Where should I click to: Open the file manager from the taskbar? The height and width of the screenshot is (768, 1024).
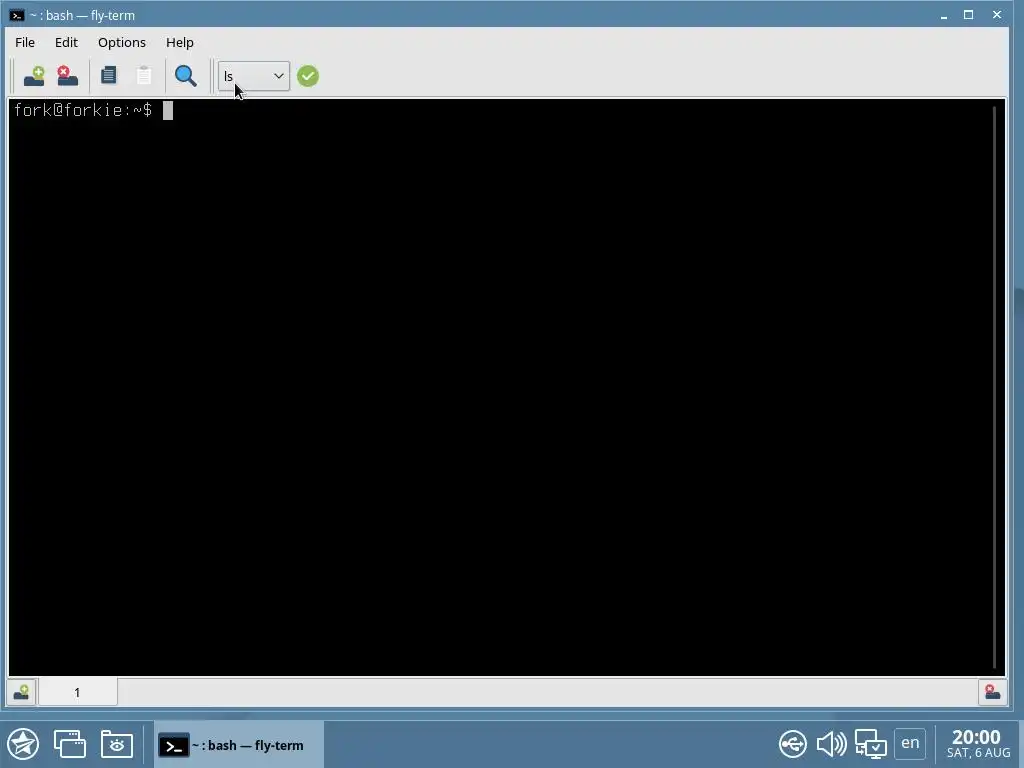(117, 744)
